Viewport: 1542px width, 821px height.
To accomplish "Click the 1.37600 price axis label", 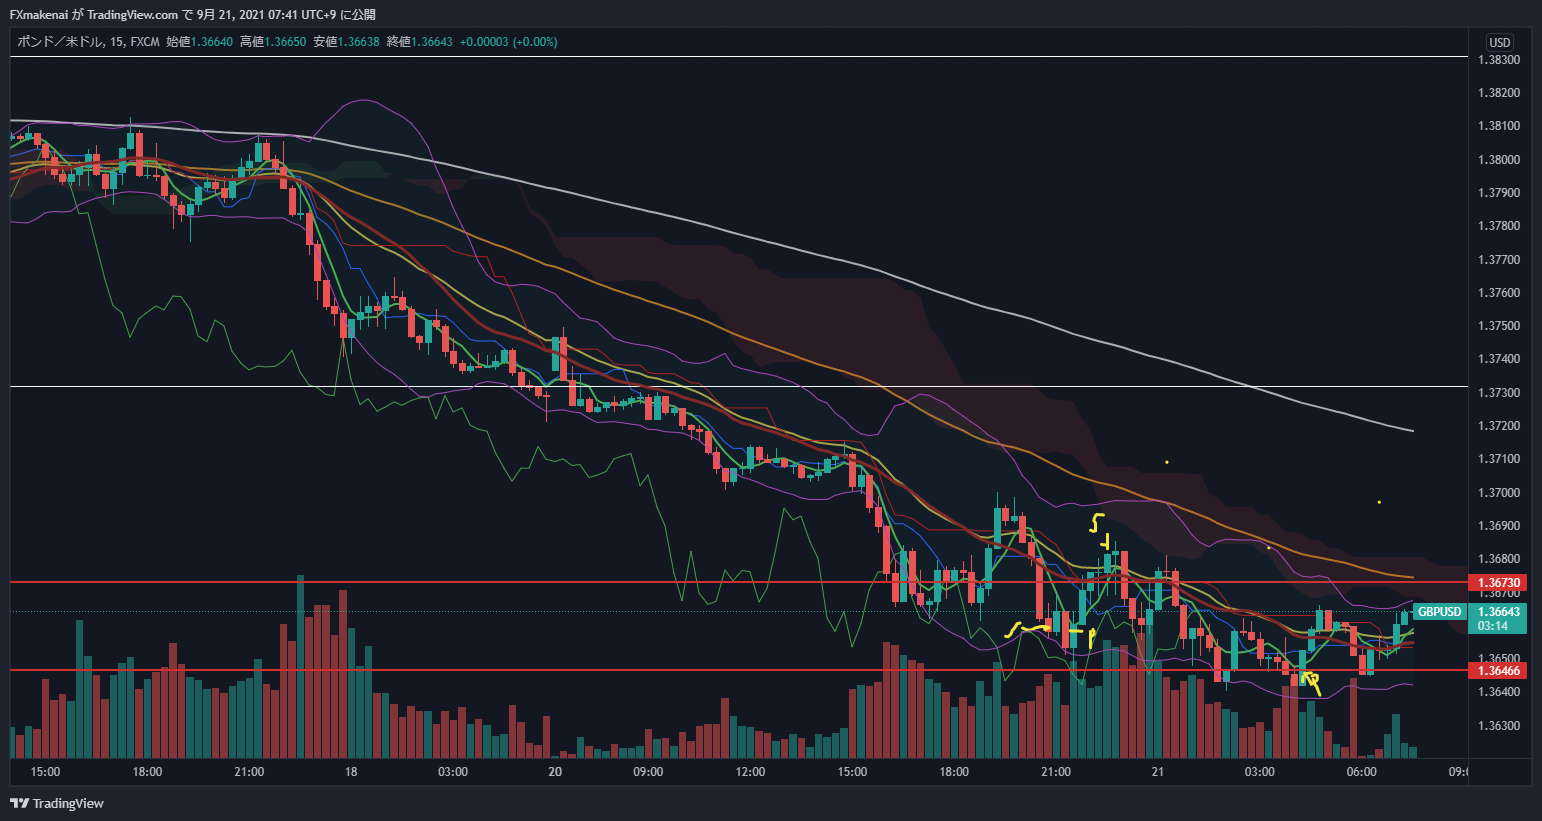I will [1498, 293].
